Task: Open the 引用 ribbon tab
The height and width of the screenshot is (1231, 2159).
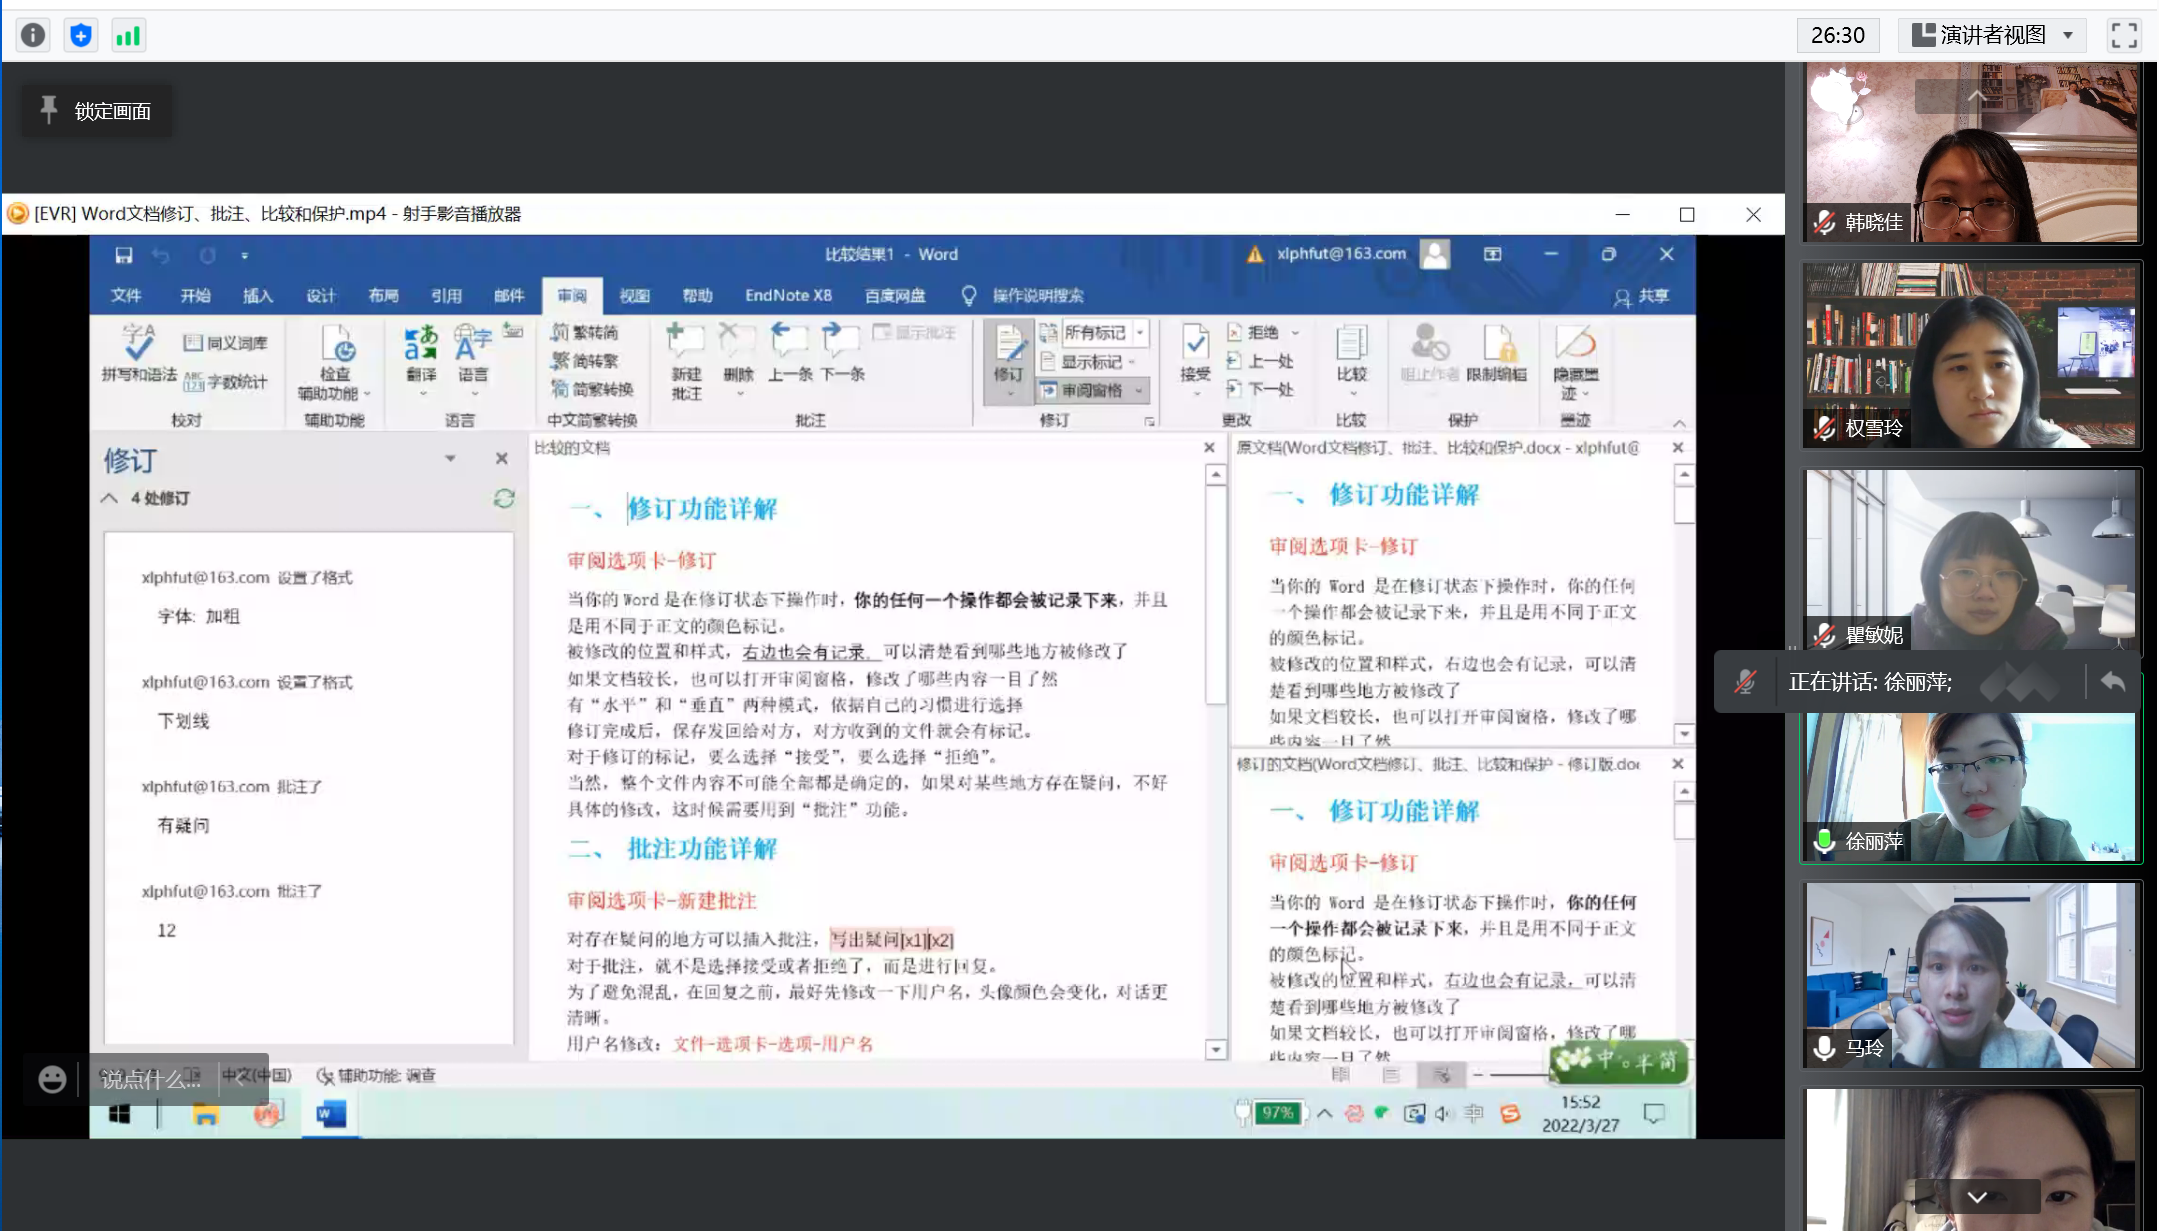Action: point(446,296)
